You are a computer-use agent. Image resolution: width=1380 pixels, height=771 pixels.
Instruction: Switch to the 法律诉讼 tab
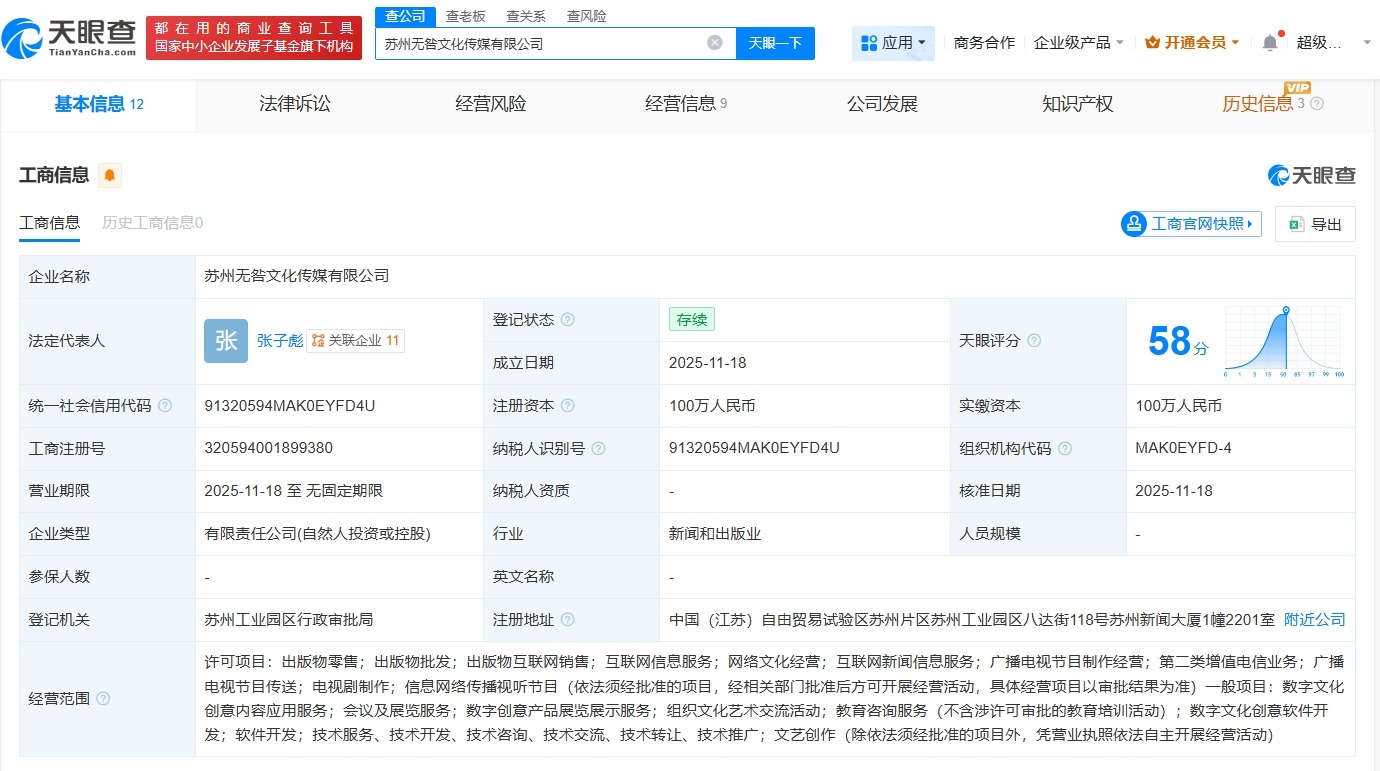click(x=294, y=103)
